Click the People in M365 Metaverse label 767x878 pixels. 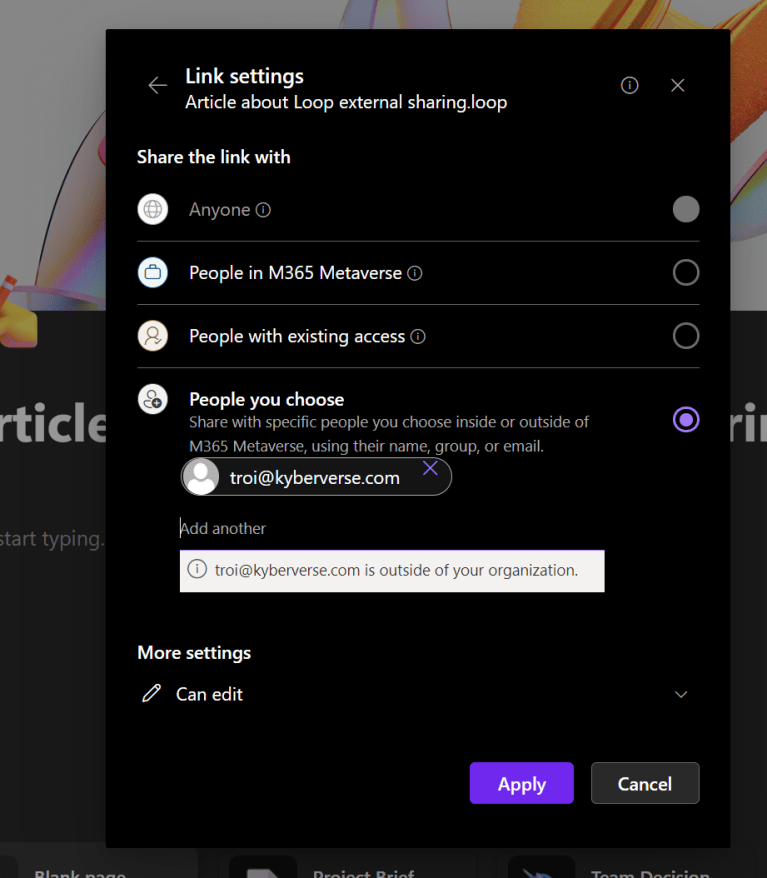[296, 273]
